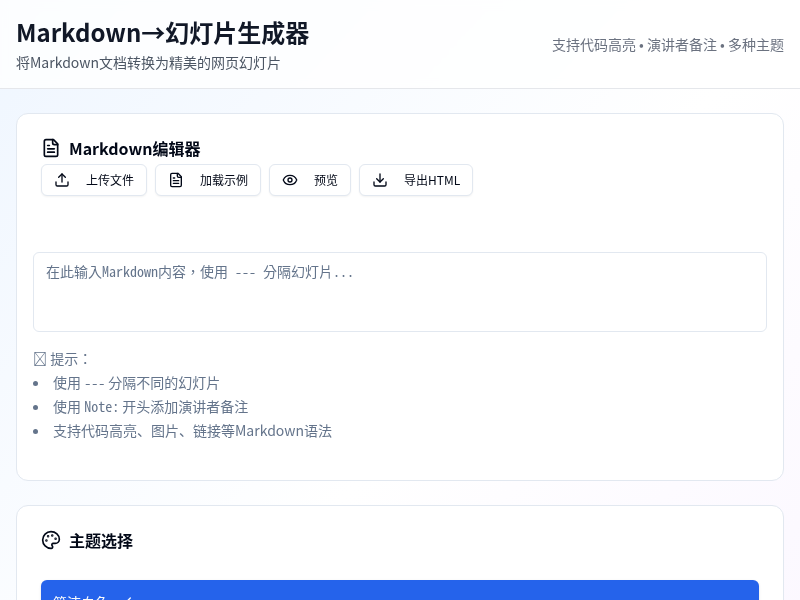Click the 预览 button label

pyautogui.click(x=326, y=180)
